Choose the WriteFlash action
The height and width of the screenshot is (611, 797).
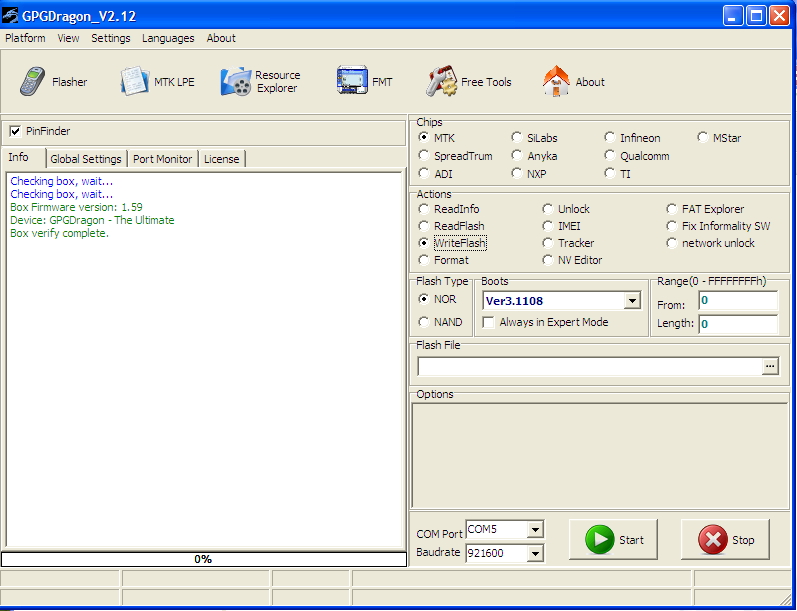click(x=423, y=243)
